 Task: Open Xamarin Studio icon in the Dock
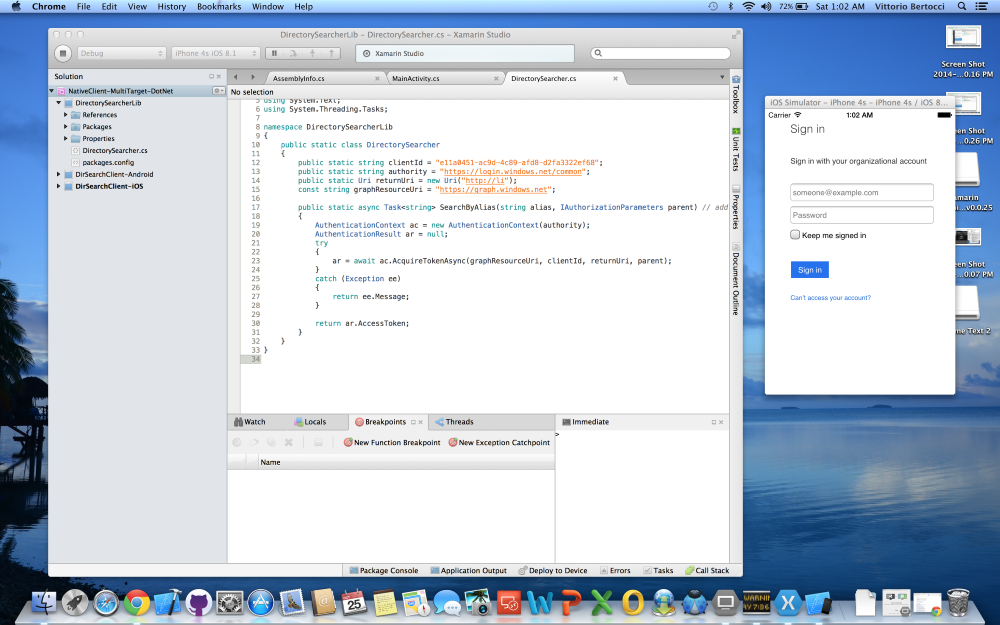(x=788, y=602)
